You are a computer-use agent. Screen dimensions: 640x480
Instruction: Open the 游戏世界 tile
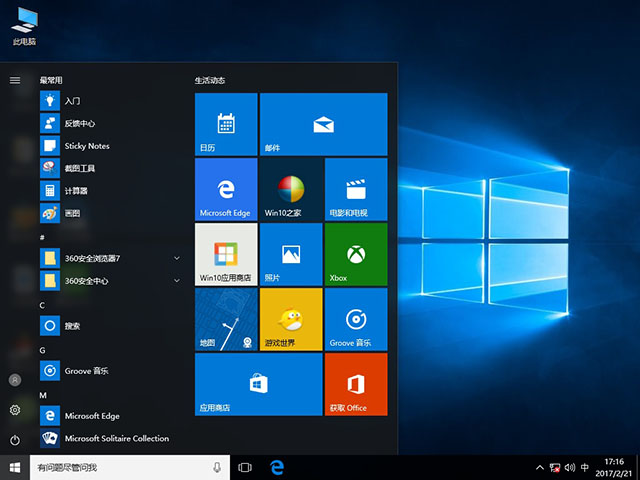tap(291, 319)
